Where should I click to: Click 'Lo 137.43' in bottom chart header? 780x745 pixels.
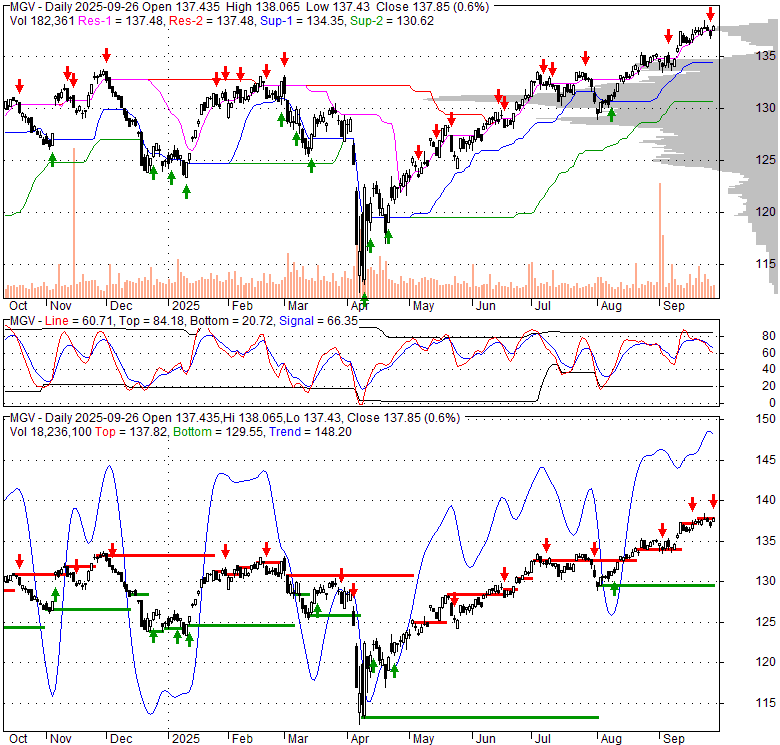tap(313, 418)
